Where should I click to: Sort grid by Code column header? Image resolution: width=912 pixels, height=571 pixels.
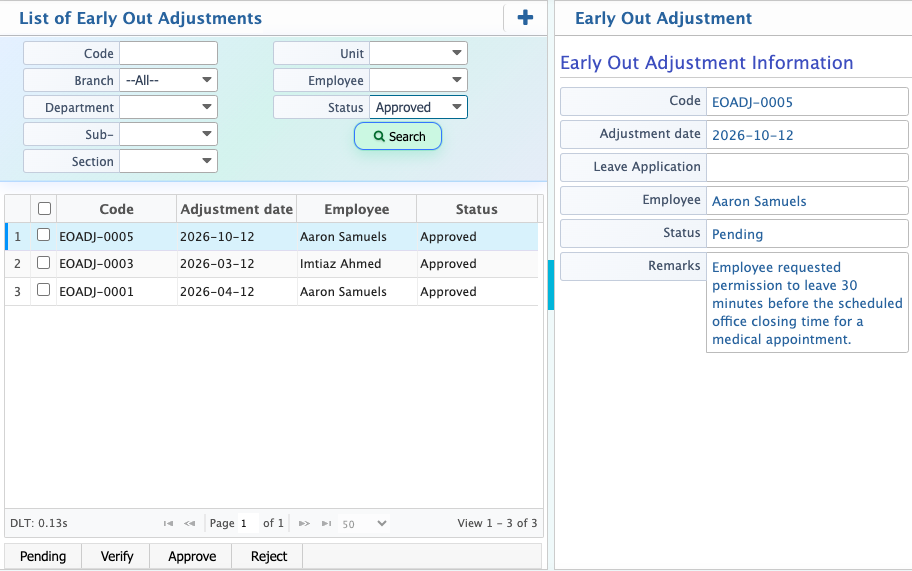[116, 209]
